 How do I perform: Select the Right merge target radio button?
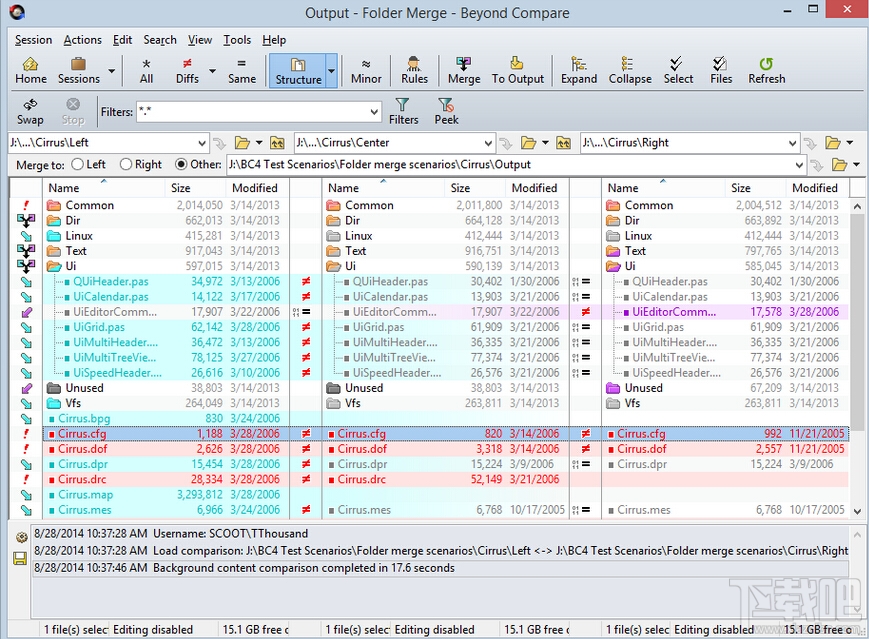point(126,165)
